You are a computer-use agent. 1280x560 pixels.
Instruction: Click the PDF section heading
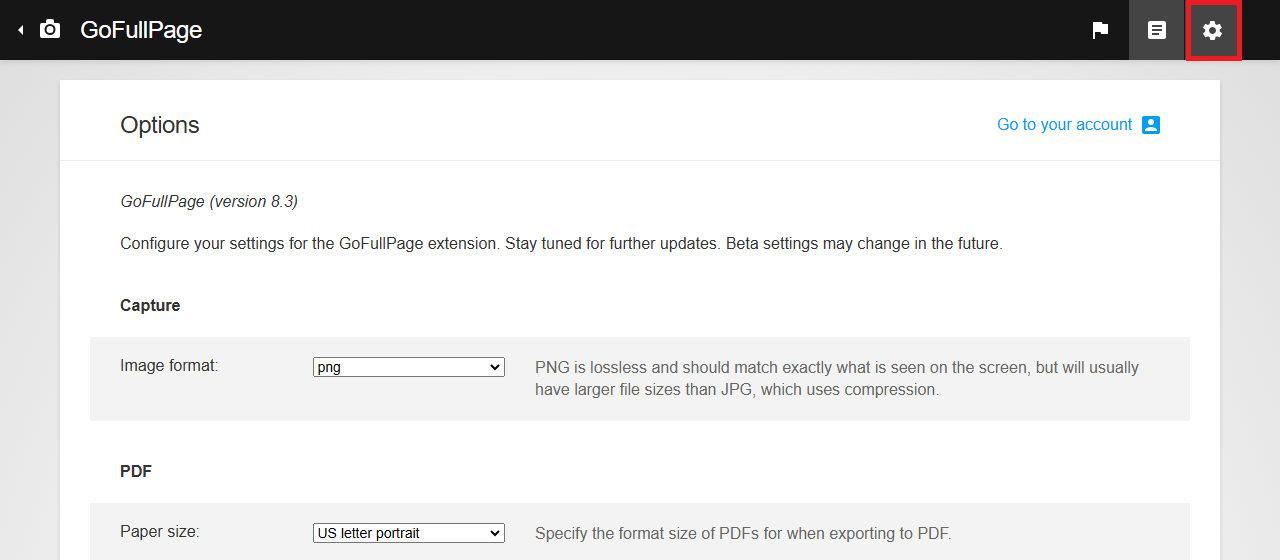click(136, 471)
